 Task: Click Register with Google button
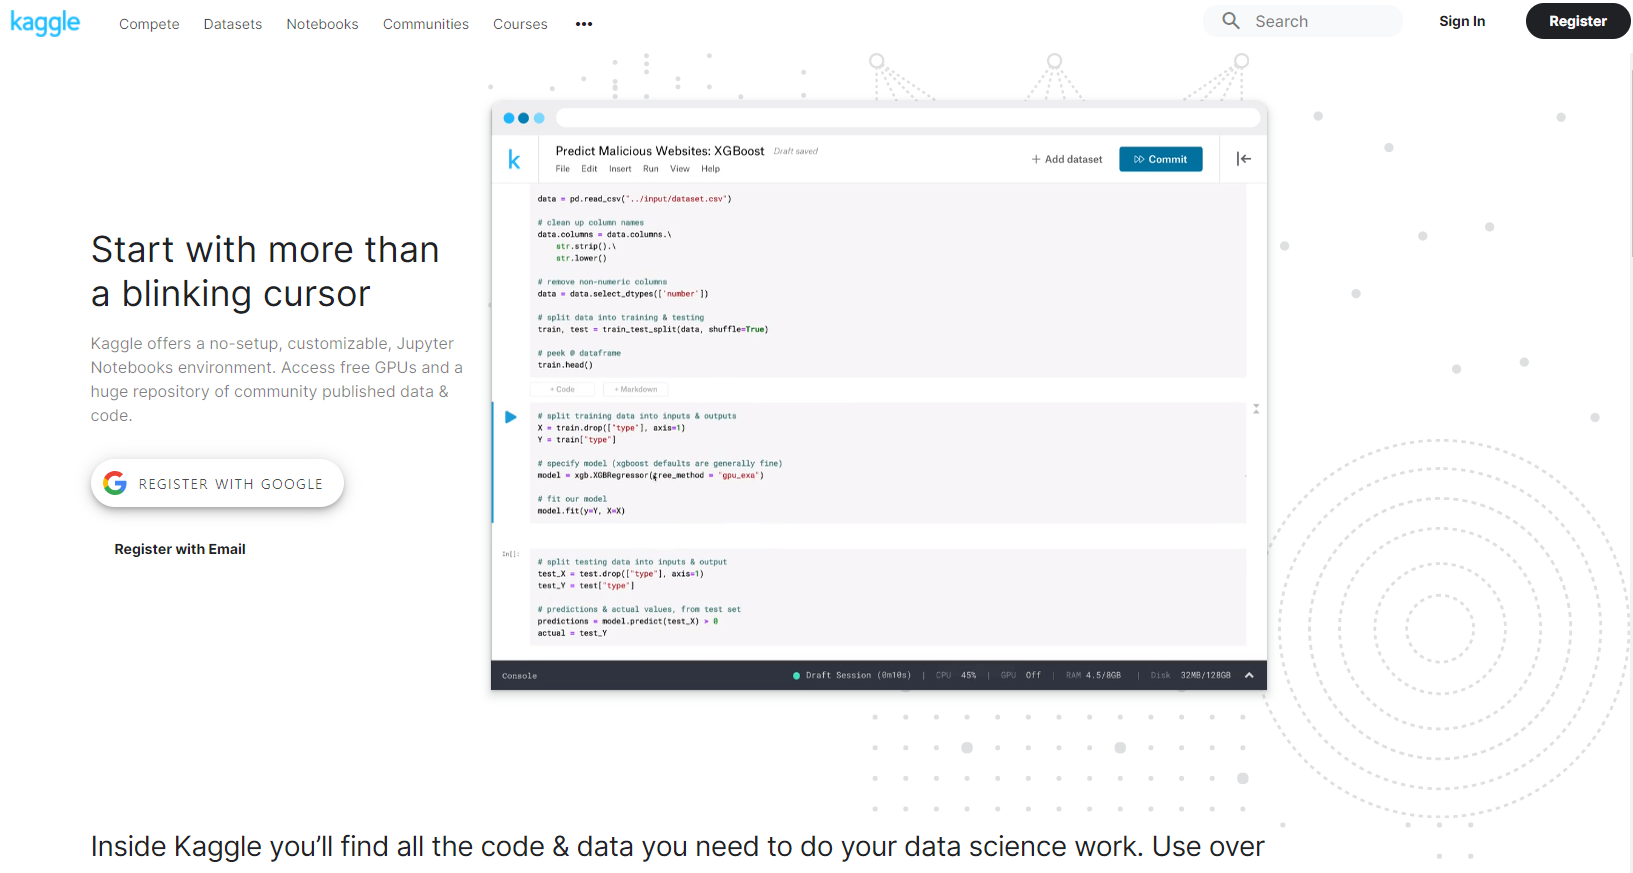(217, 483)
